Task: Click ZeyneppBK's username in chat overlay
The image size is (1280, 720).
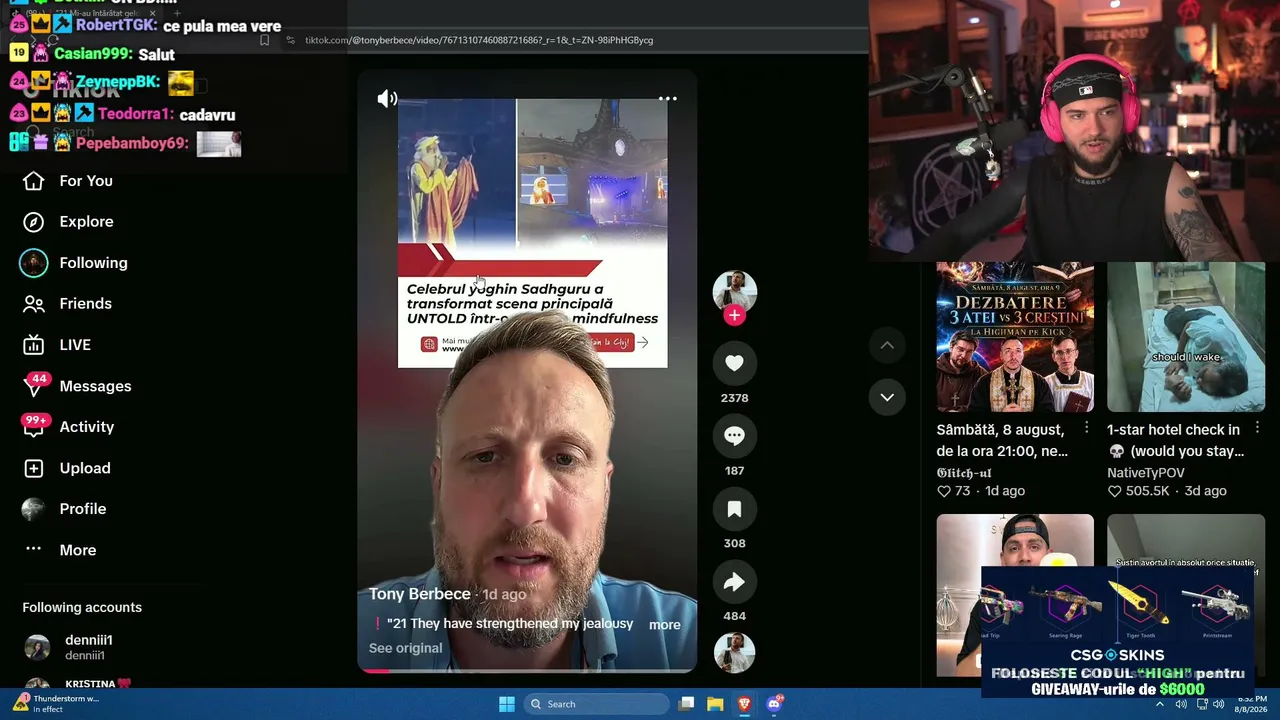Action: pos(118,81)
